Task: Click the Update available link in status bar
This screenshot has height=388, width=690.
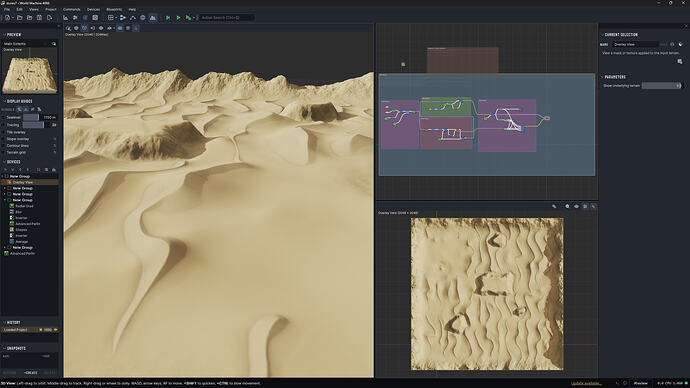Action: pos(586,384)
